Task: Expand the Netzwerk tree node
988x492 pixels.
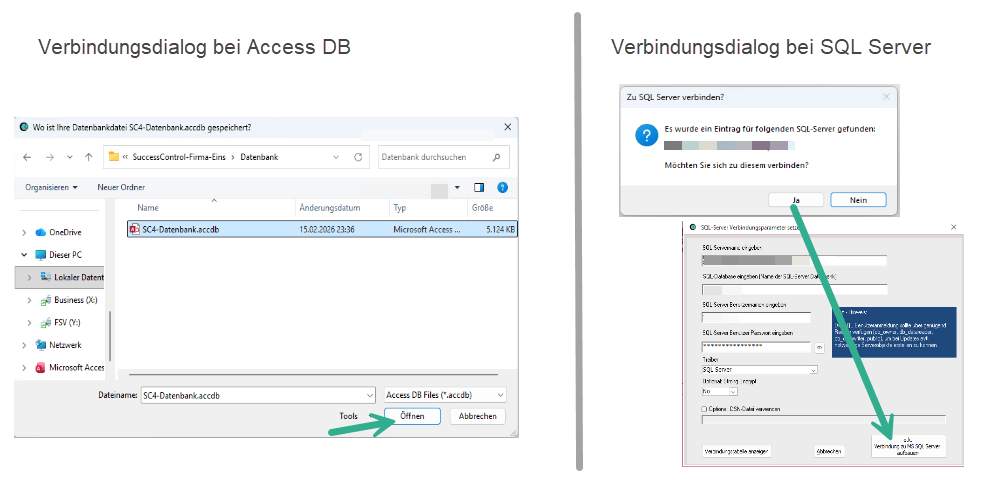Action: coord(27,344)
